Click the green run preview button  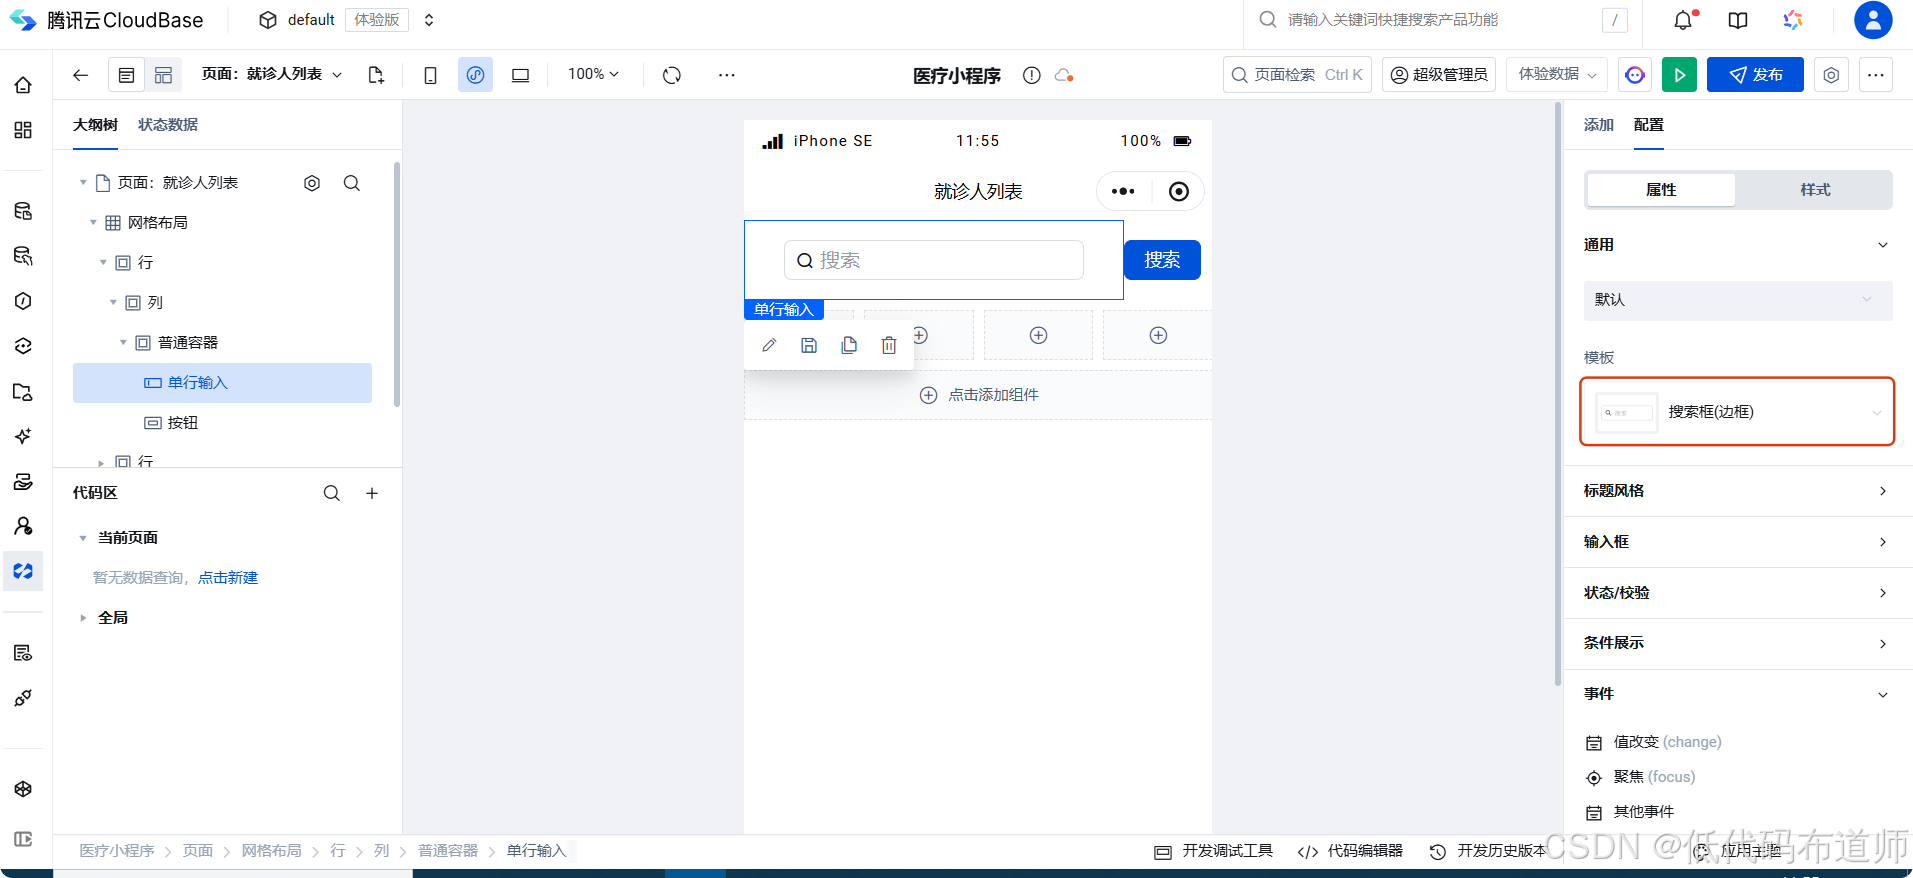pos(1680,75)
